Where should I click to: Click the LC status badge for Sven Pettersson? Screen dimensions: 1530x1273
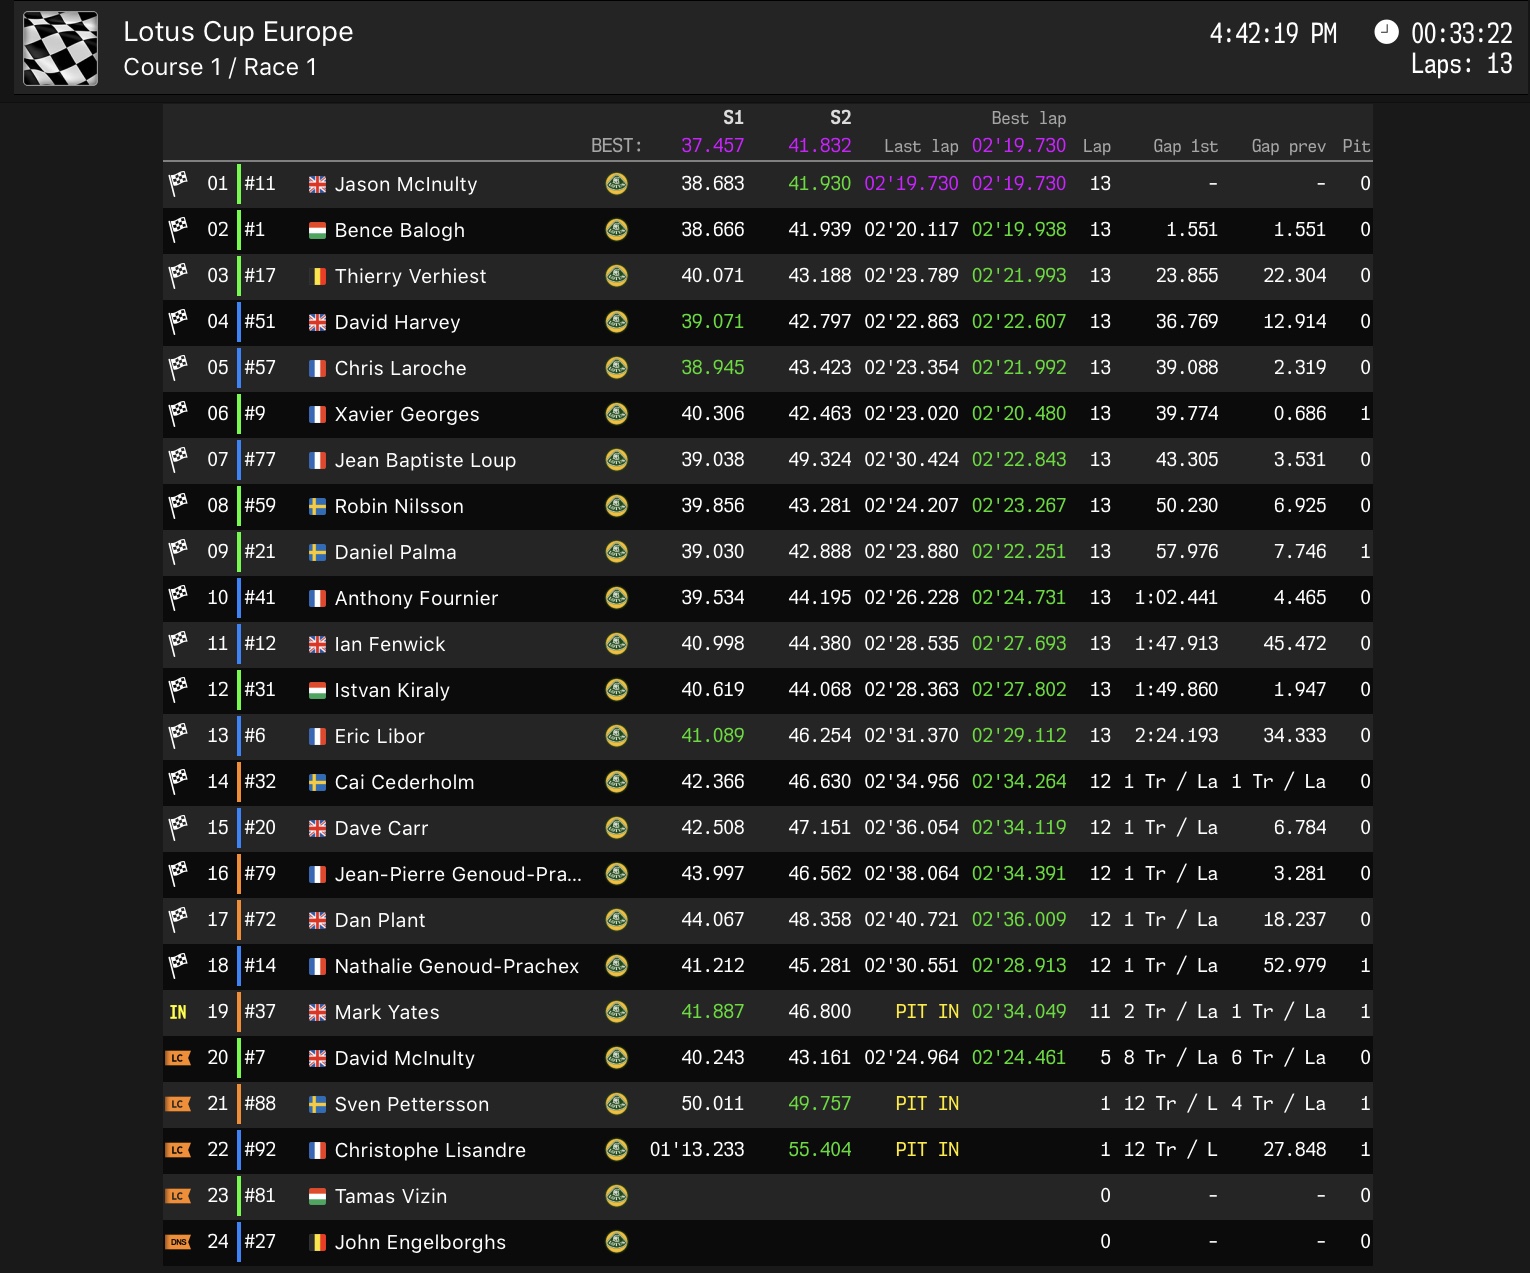click(x=178, y=1104)
